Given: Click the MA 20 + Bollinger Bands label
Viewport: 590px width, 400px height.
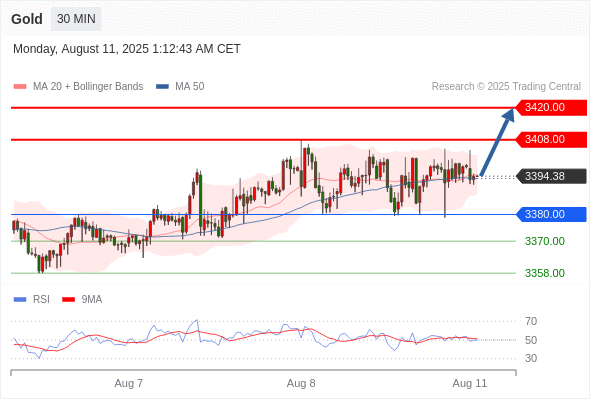Looking at the screenshot, I should 88,87.
